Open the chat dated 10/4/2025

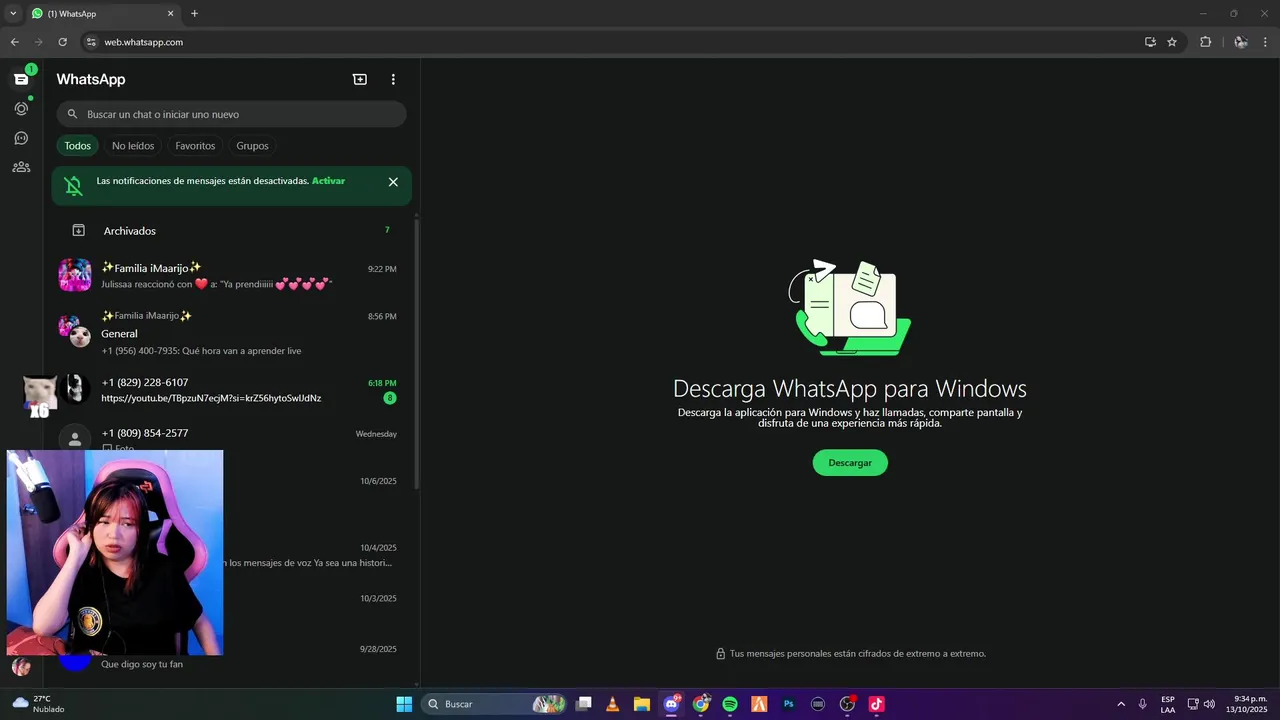click(318, 555)
